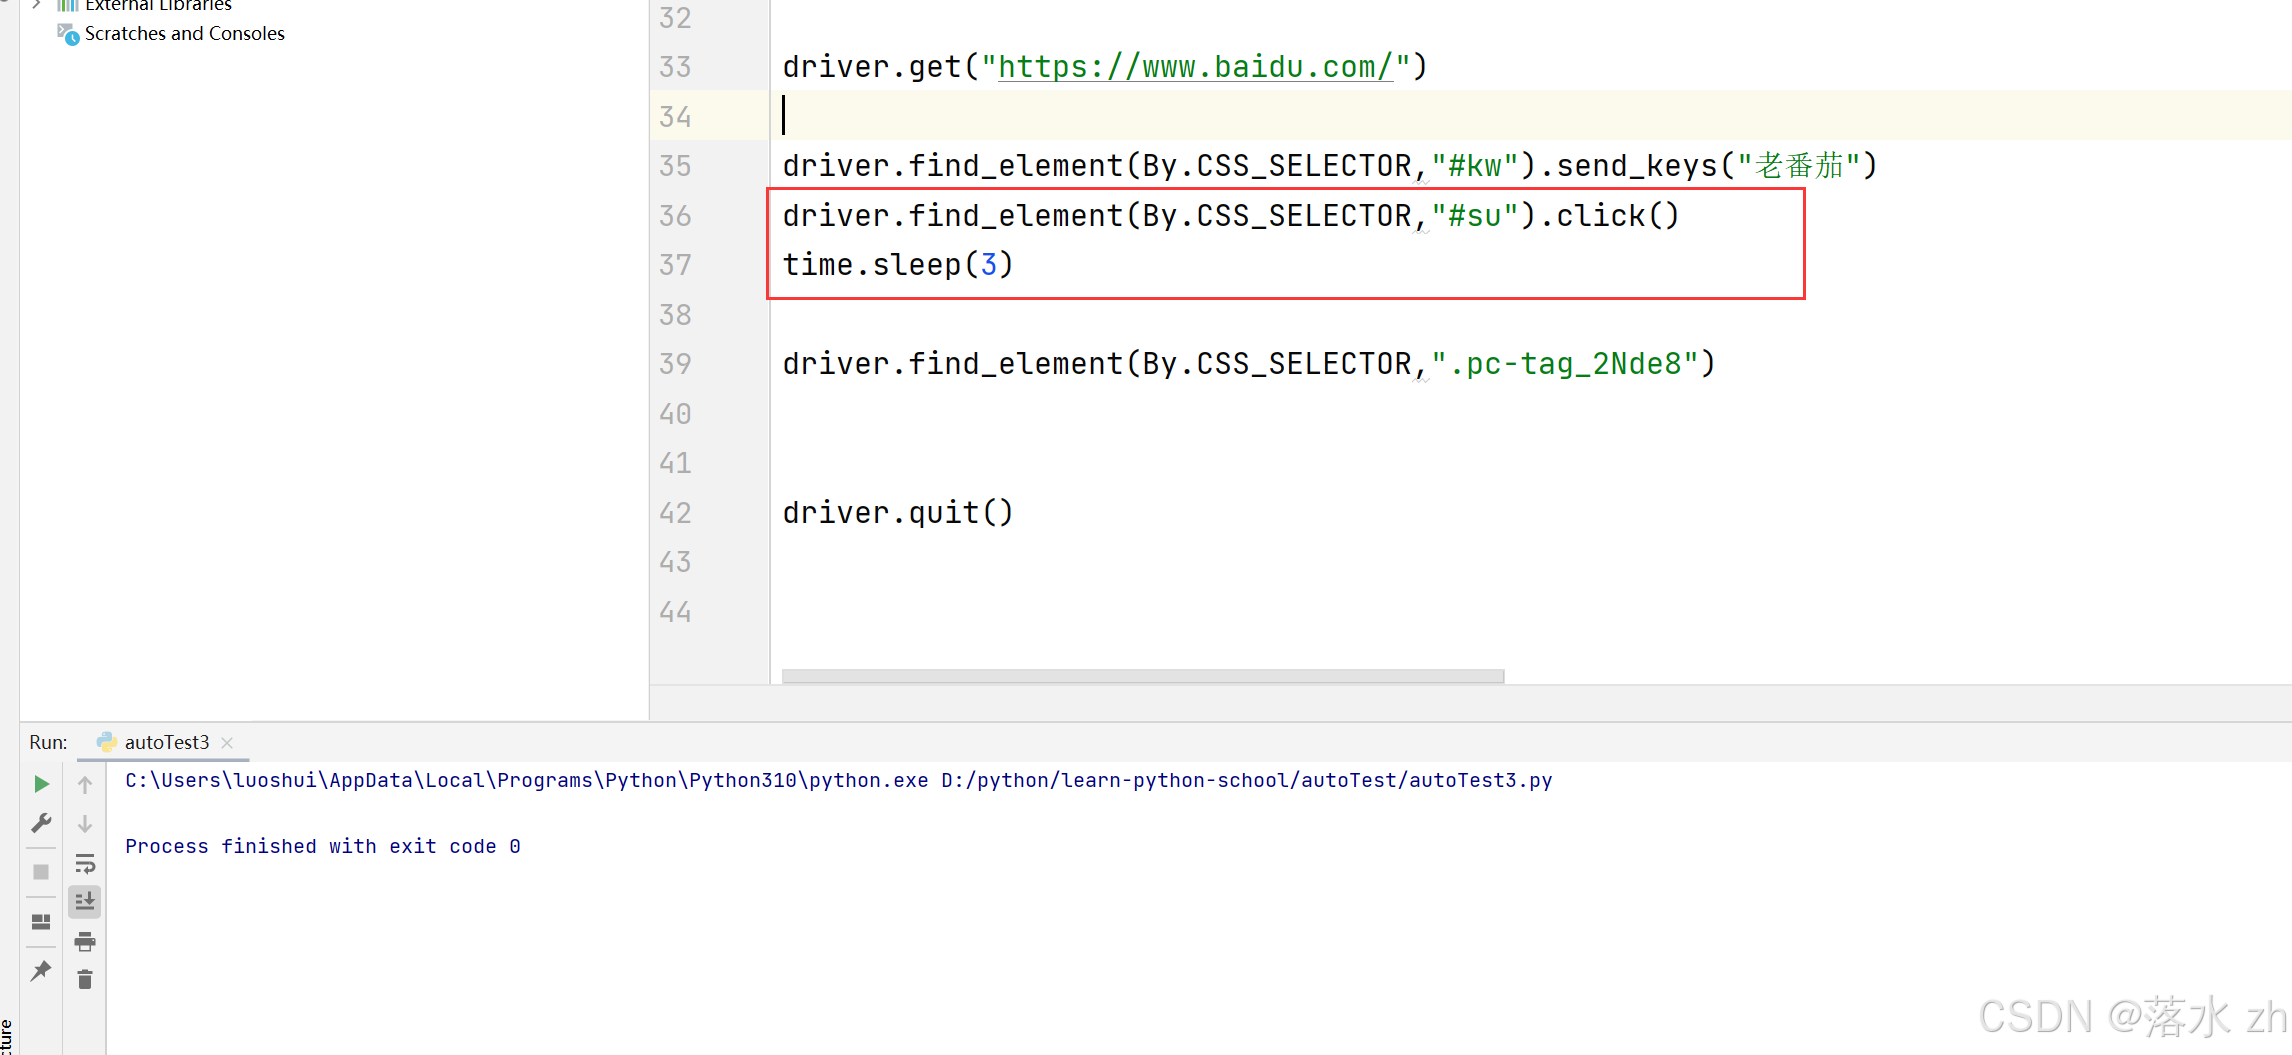Click the Run: panel label
This screenshot has width=2292, height=1055.
[48, 742]
